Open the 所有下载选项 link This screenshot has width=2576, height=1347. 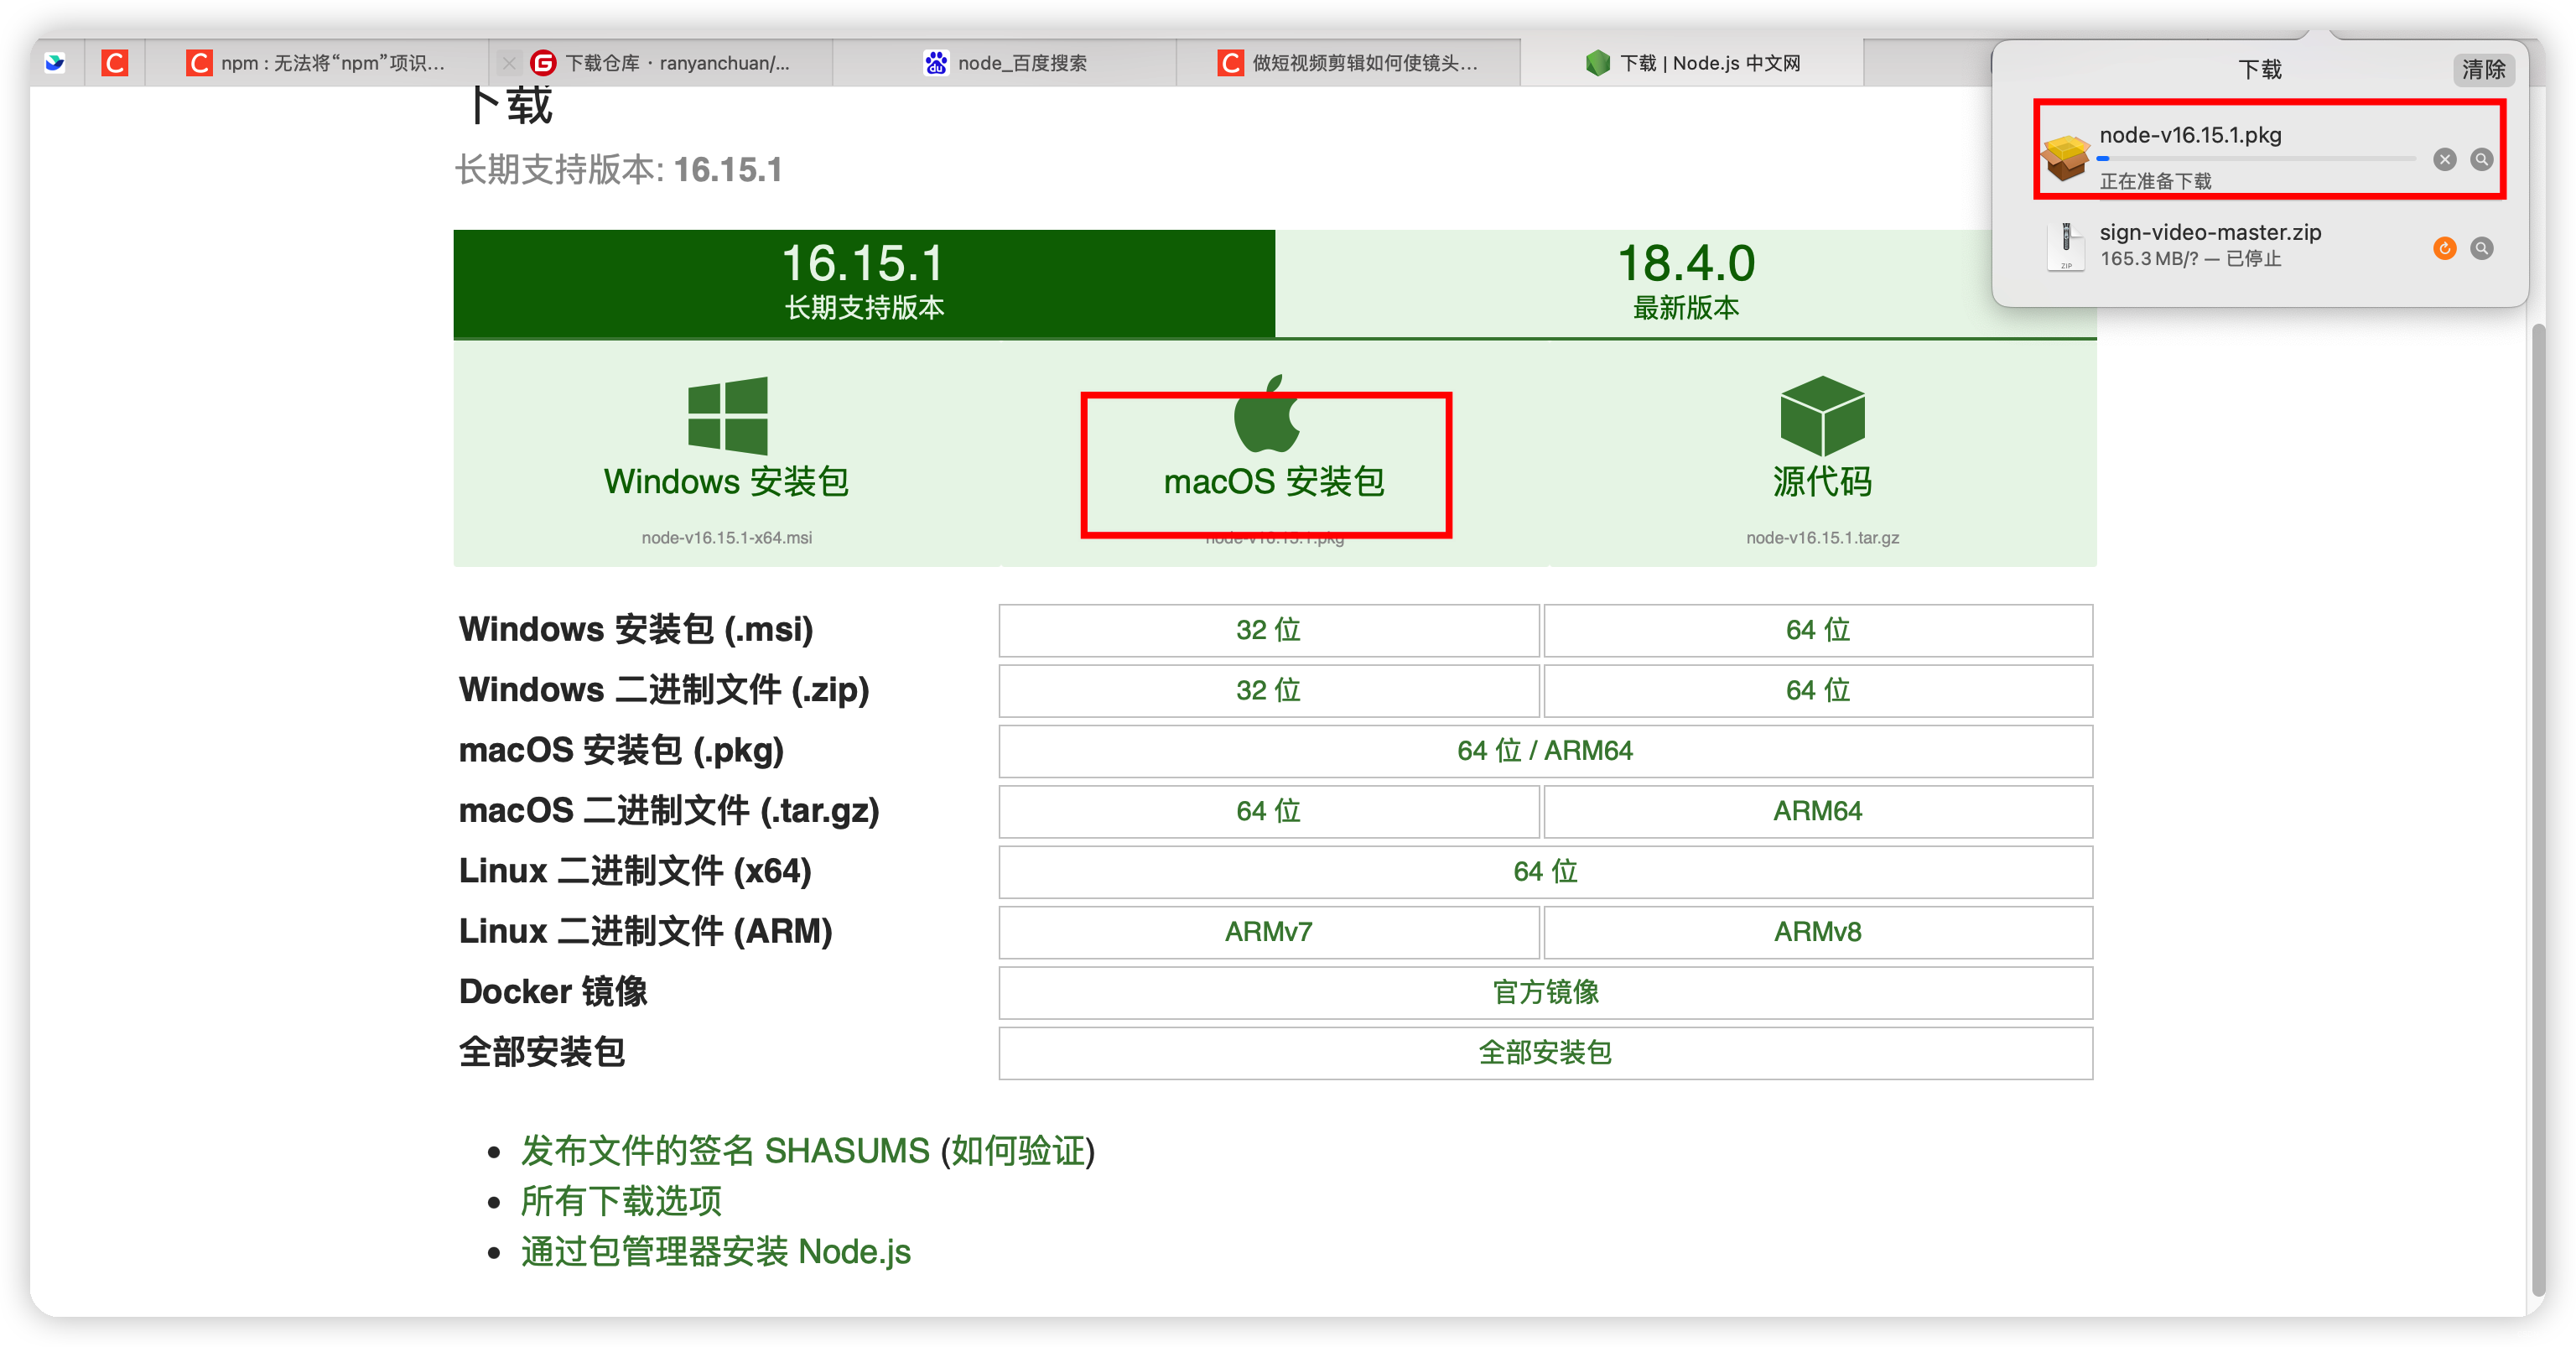(x=621, y=1200)
